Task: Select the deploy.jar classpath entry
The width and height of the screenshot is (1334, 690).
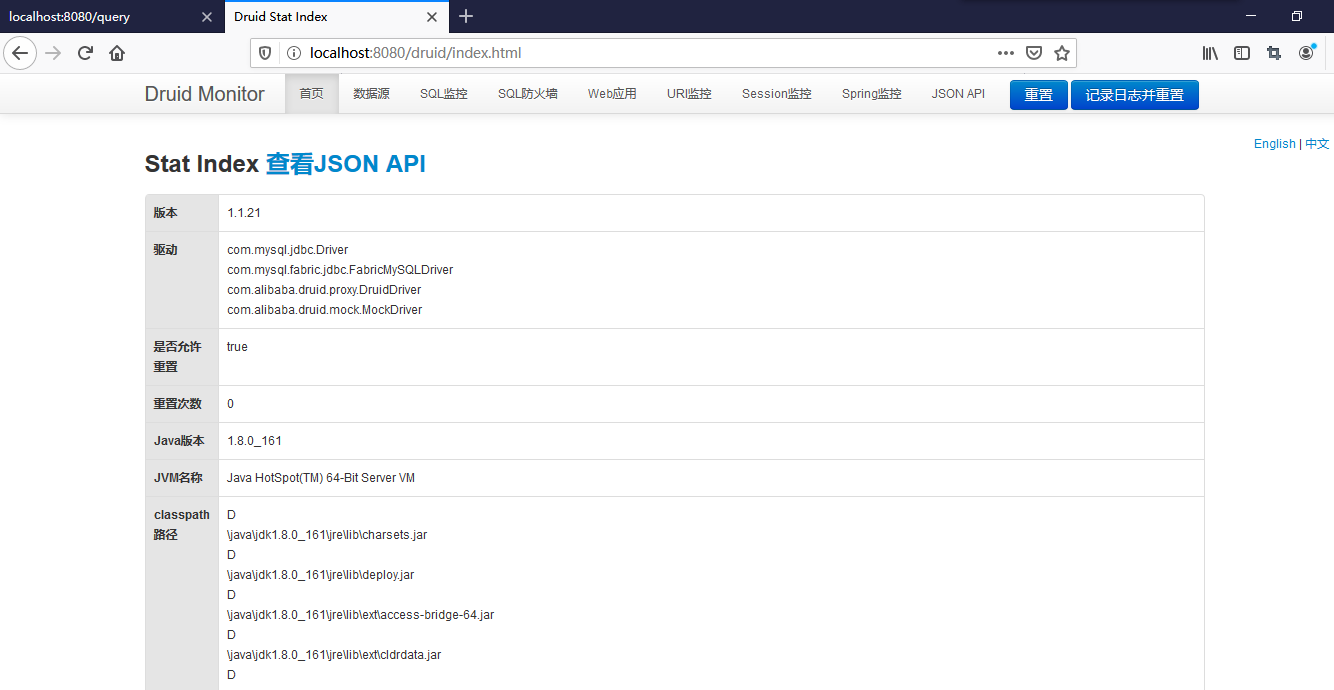Action: tap(320, 575)
